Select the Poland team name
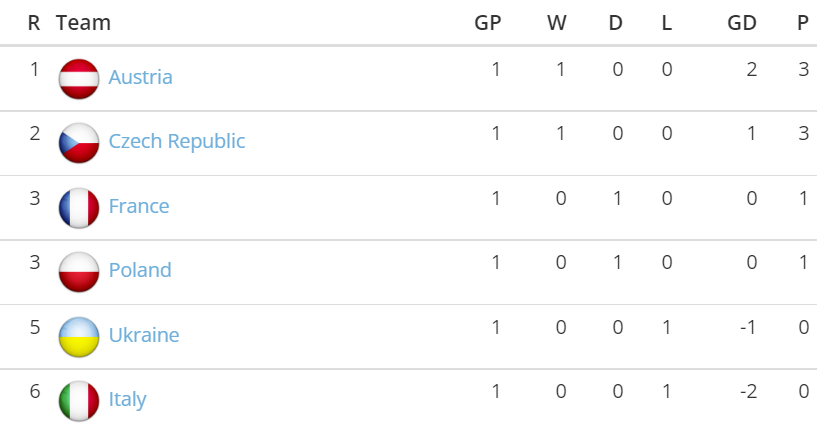 [x=139, y=270]
